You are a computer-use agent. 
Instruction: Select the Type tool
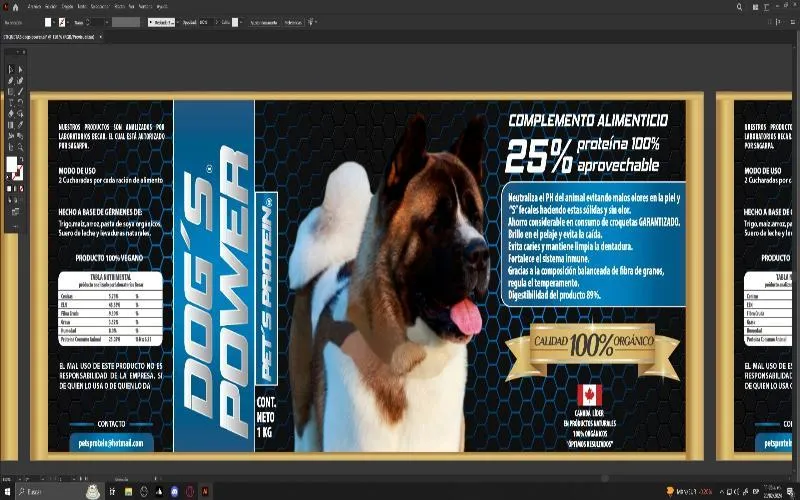(x=11, y=103)
